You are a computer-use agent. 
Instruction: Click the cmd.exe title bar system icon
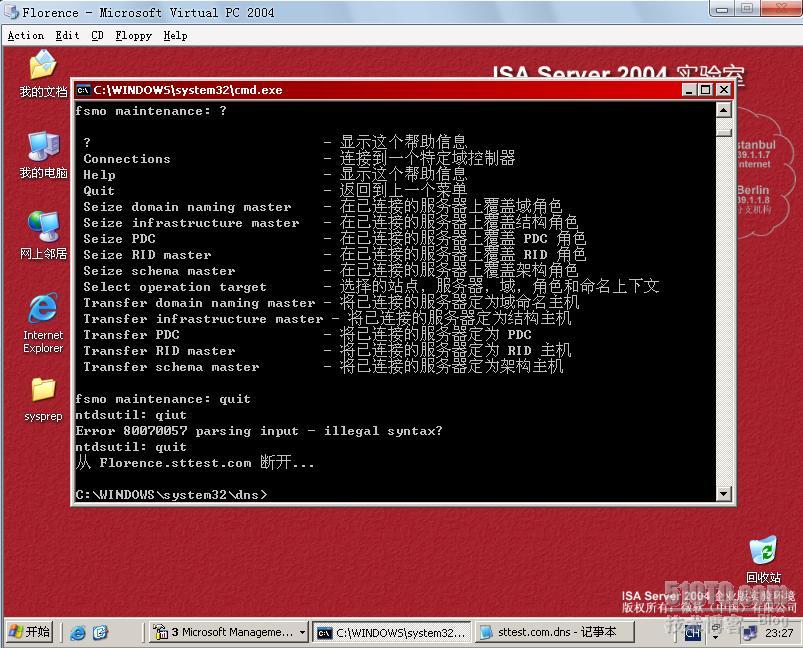coord(83,90)
